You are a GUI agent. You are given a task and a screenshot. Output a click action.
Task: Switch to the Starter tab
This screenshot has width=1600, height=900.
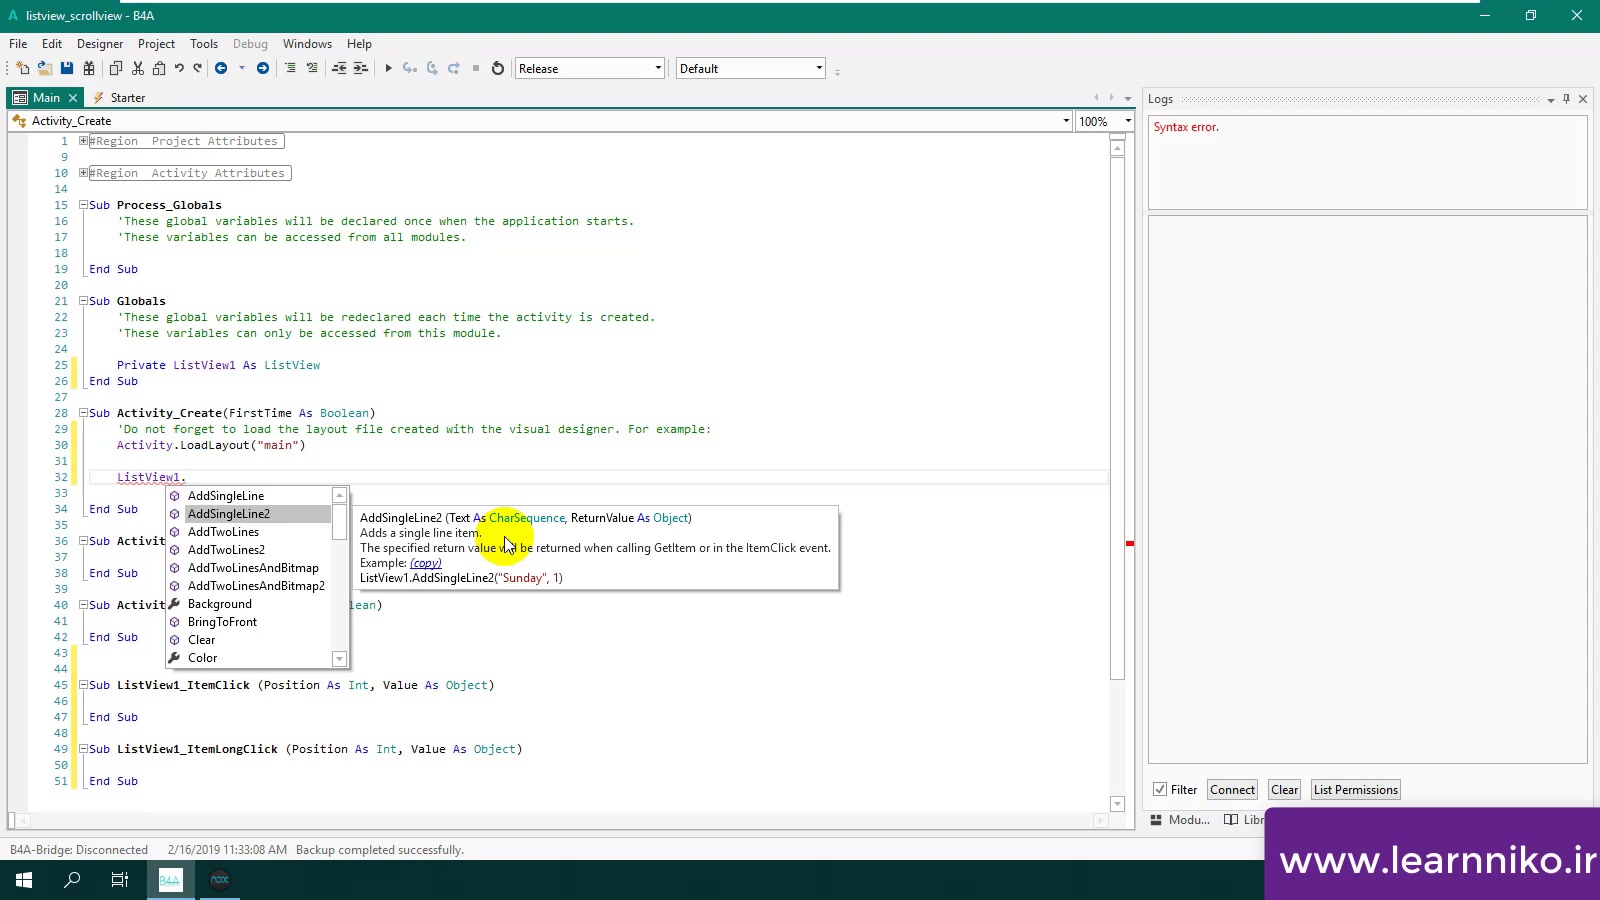pos(127,98)
